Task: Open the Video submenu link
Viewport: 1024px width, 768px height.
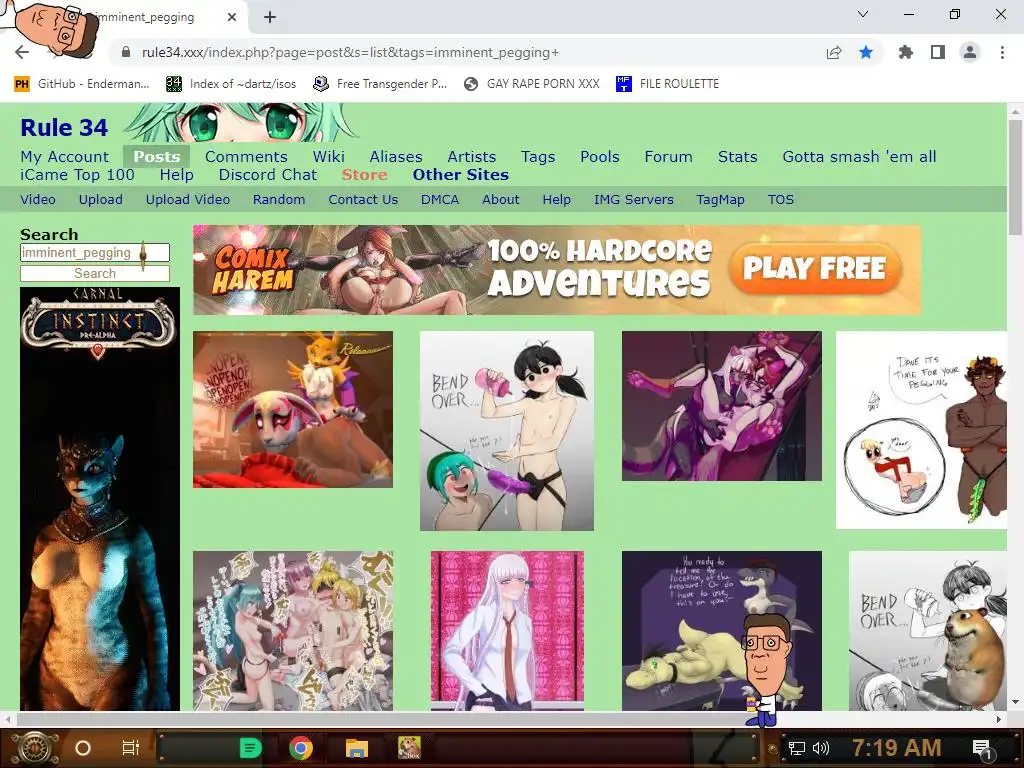Action: pos(38,200)
